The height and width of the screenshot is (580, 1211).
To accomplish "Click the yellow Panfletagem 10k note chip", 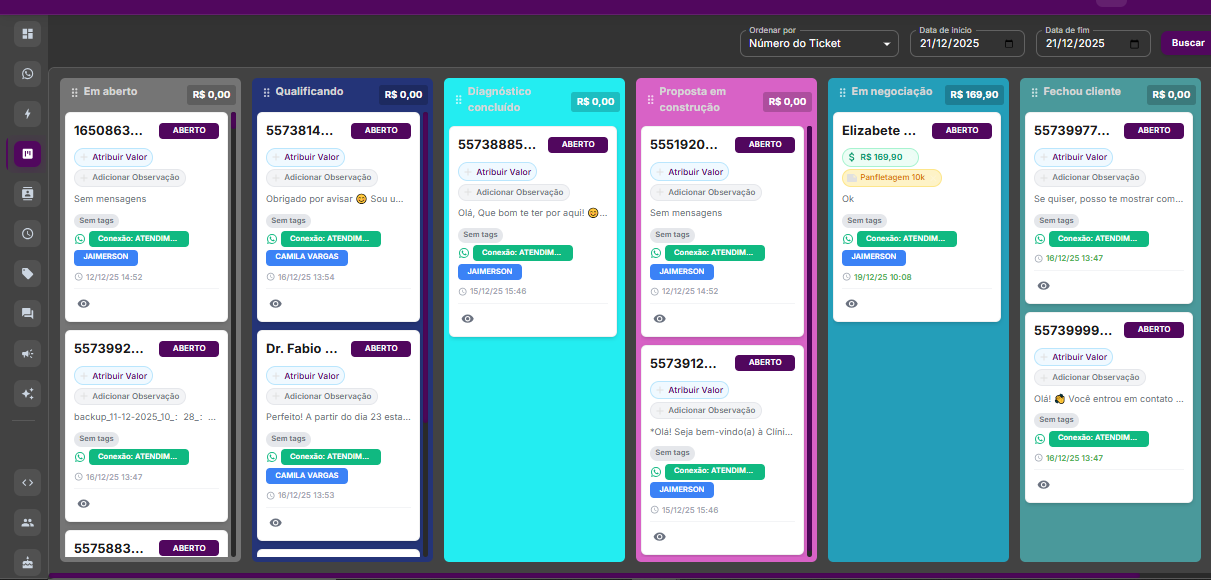I will pos(892,177).
